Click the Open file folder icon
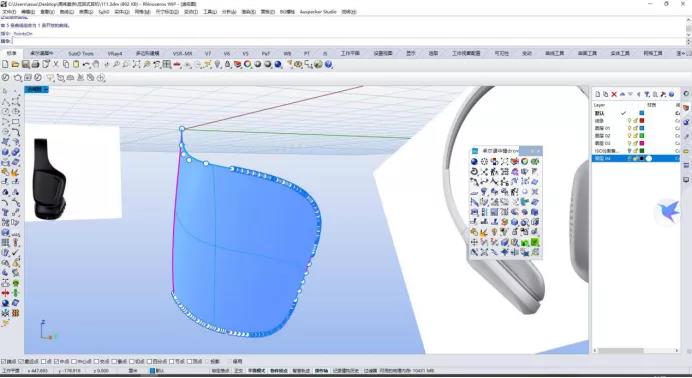This screenshot has height=378, width=692. pyautogui.click(x=15, y=64)
